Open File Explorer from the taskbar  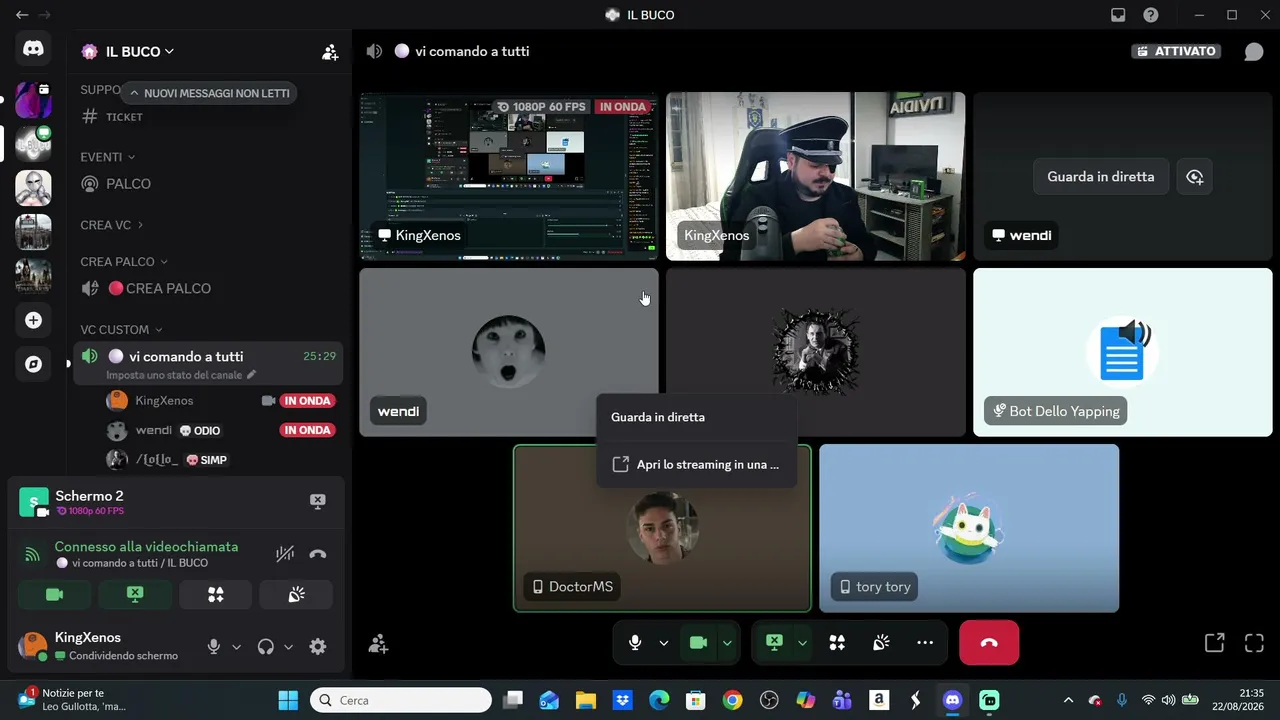tap(585, 700)
